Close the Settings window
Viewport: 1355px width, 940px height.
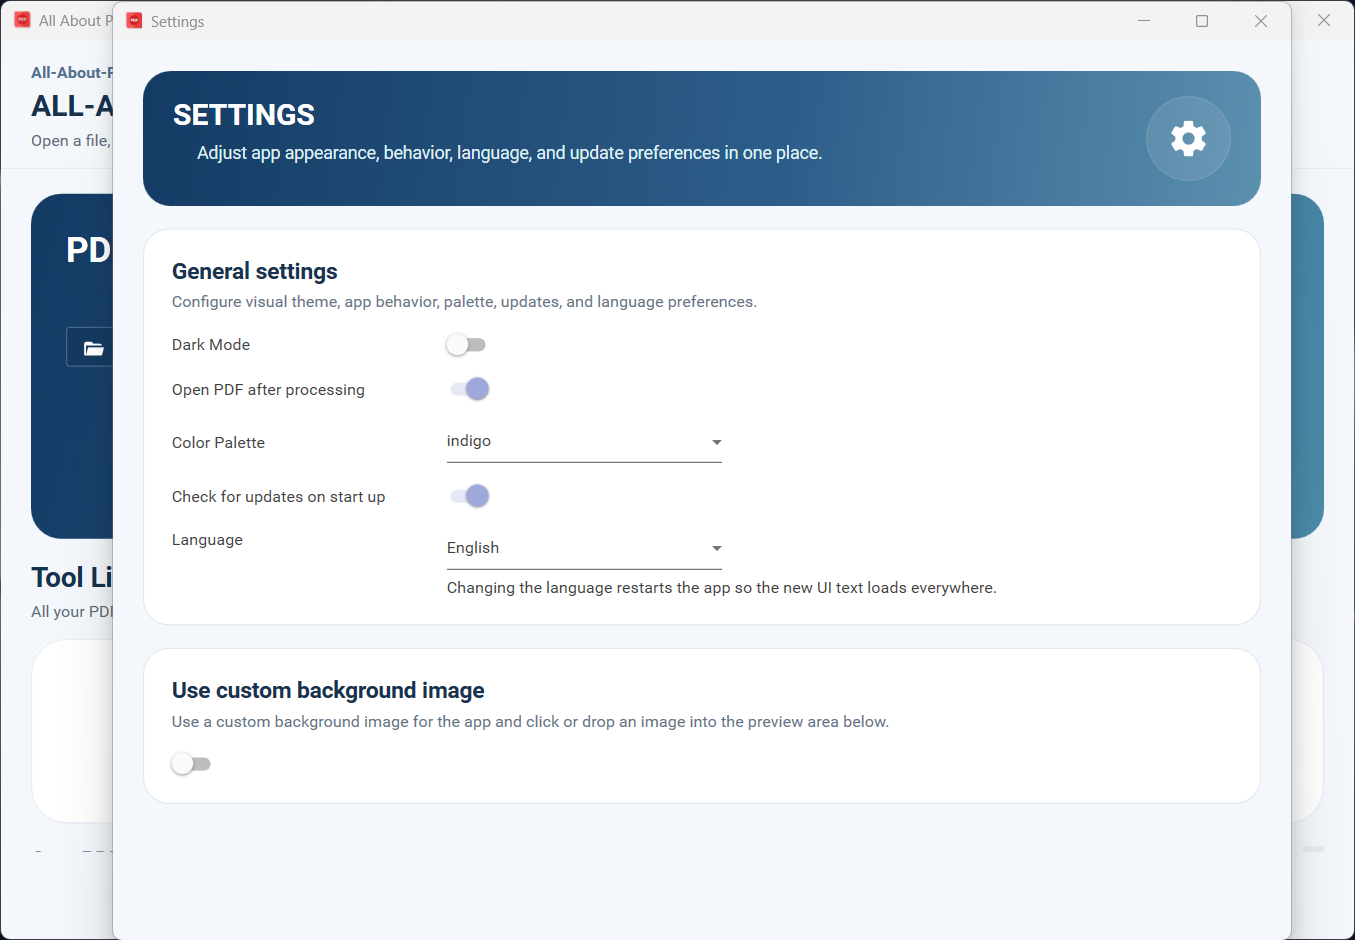click(1261, 21)
